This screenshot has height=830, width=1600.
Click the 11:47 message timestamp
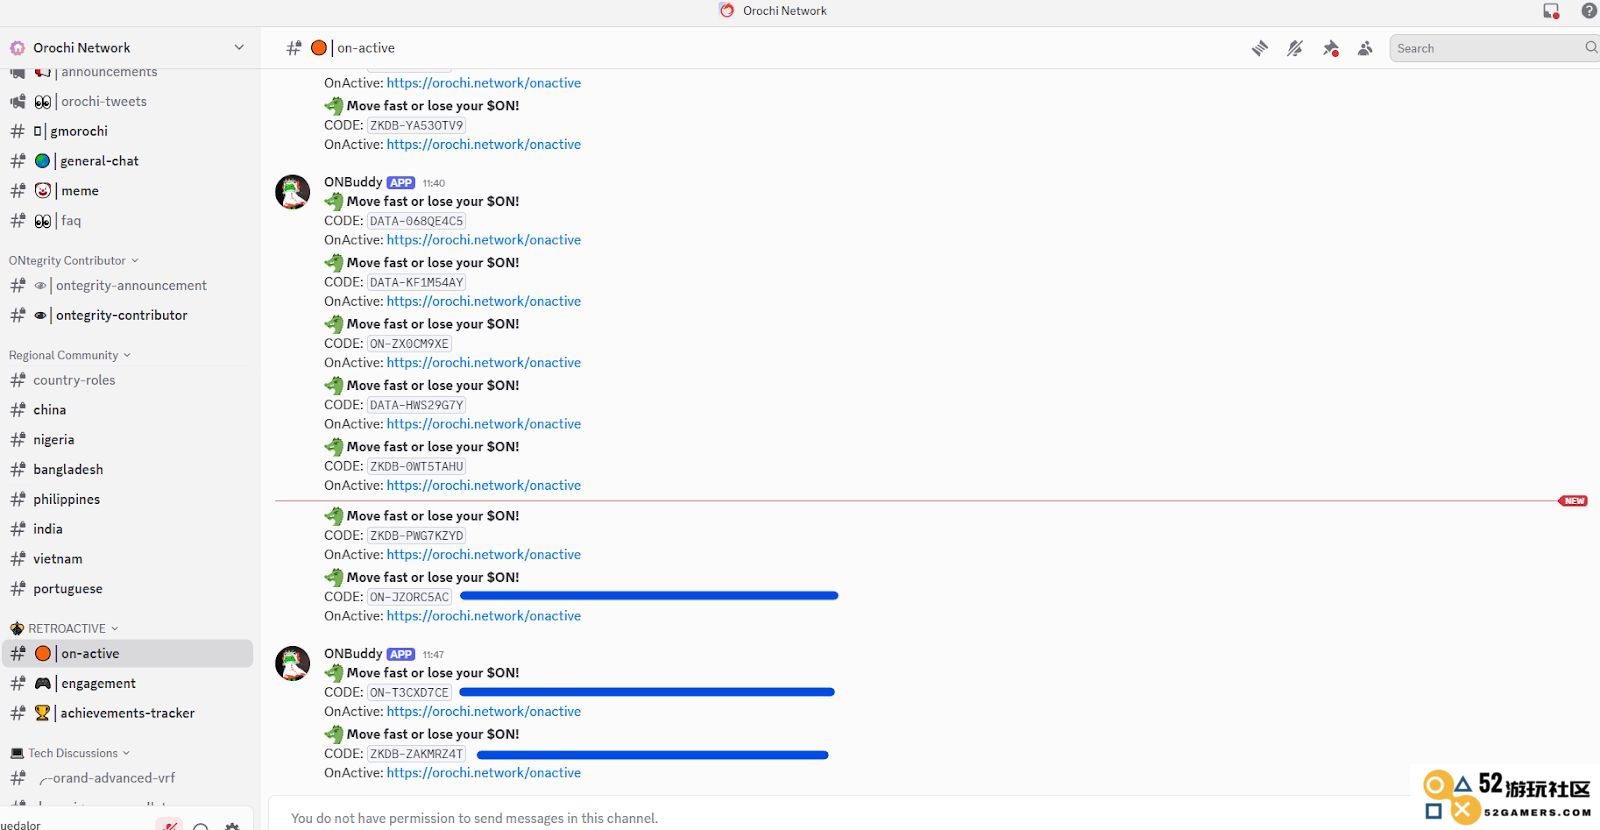pyautogui.click(x=433, y=655)
